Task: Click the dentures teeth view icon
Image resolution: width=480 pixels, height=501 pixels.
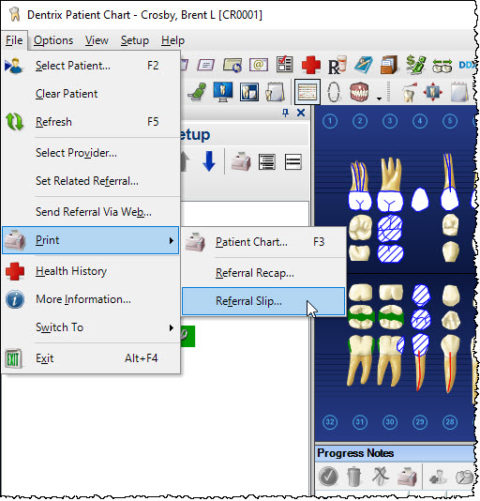Action: click(359, 92)
